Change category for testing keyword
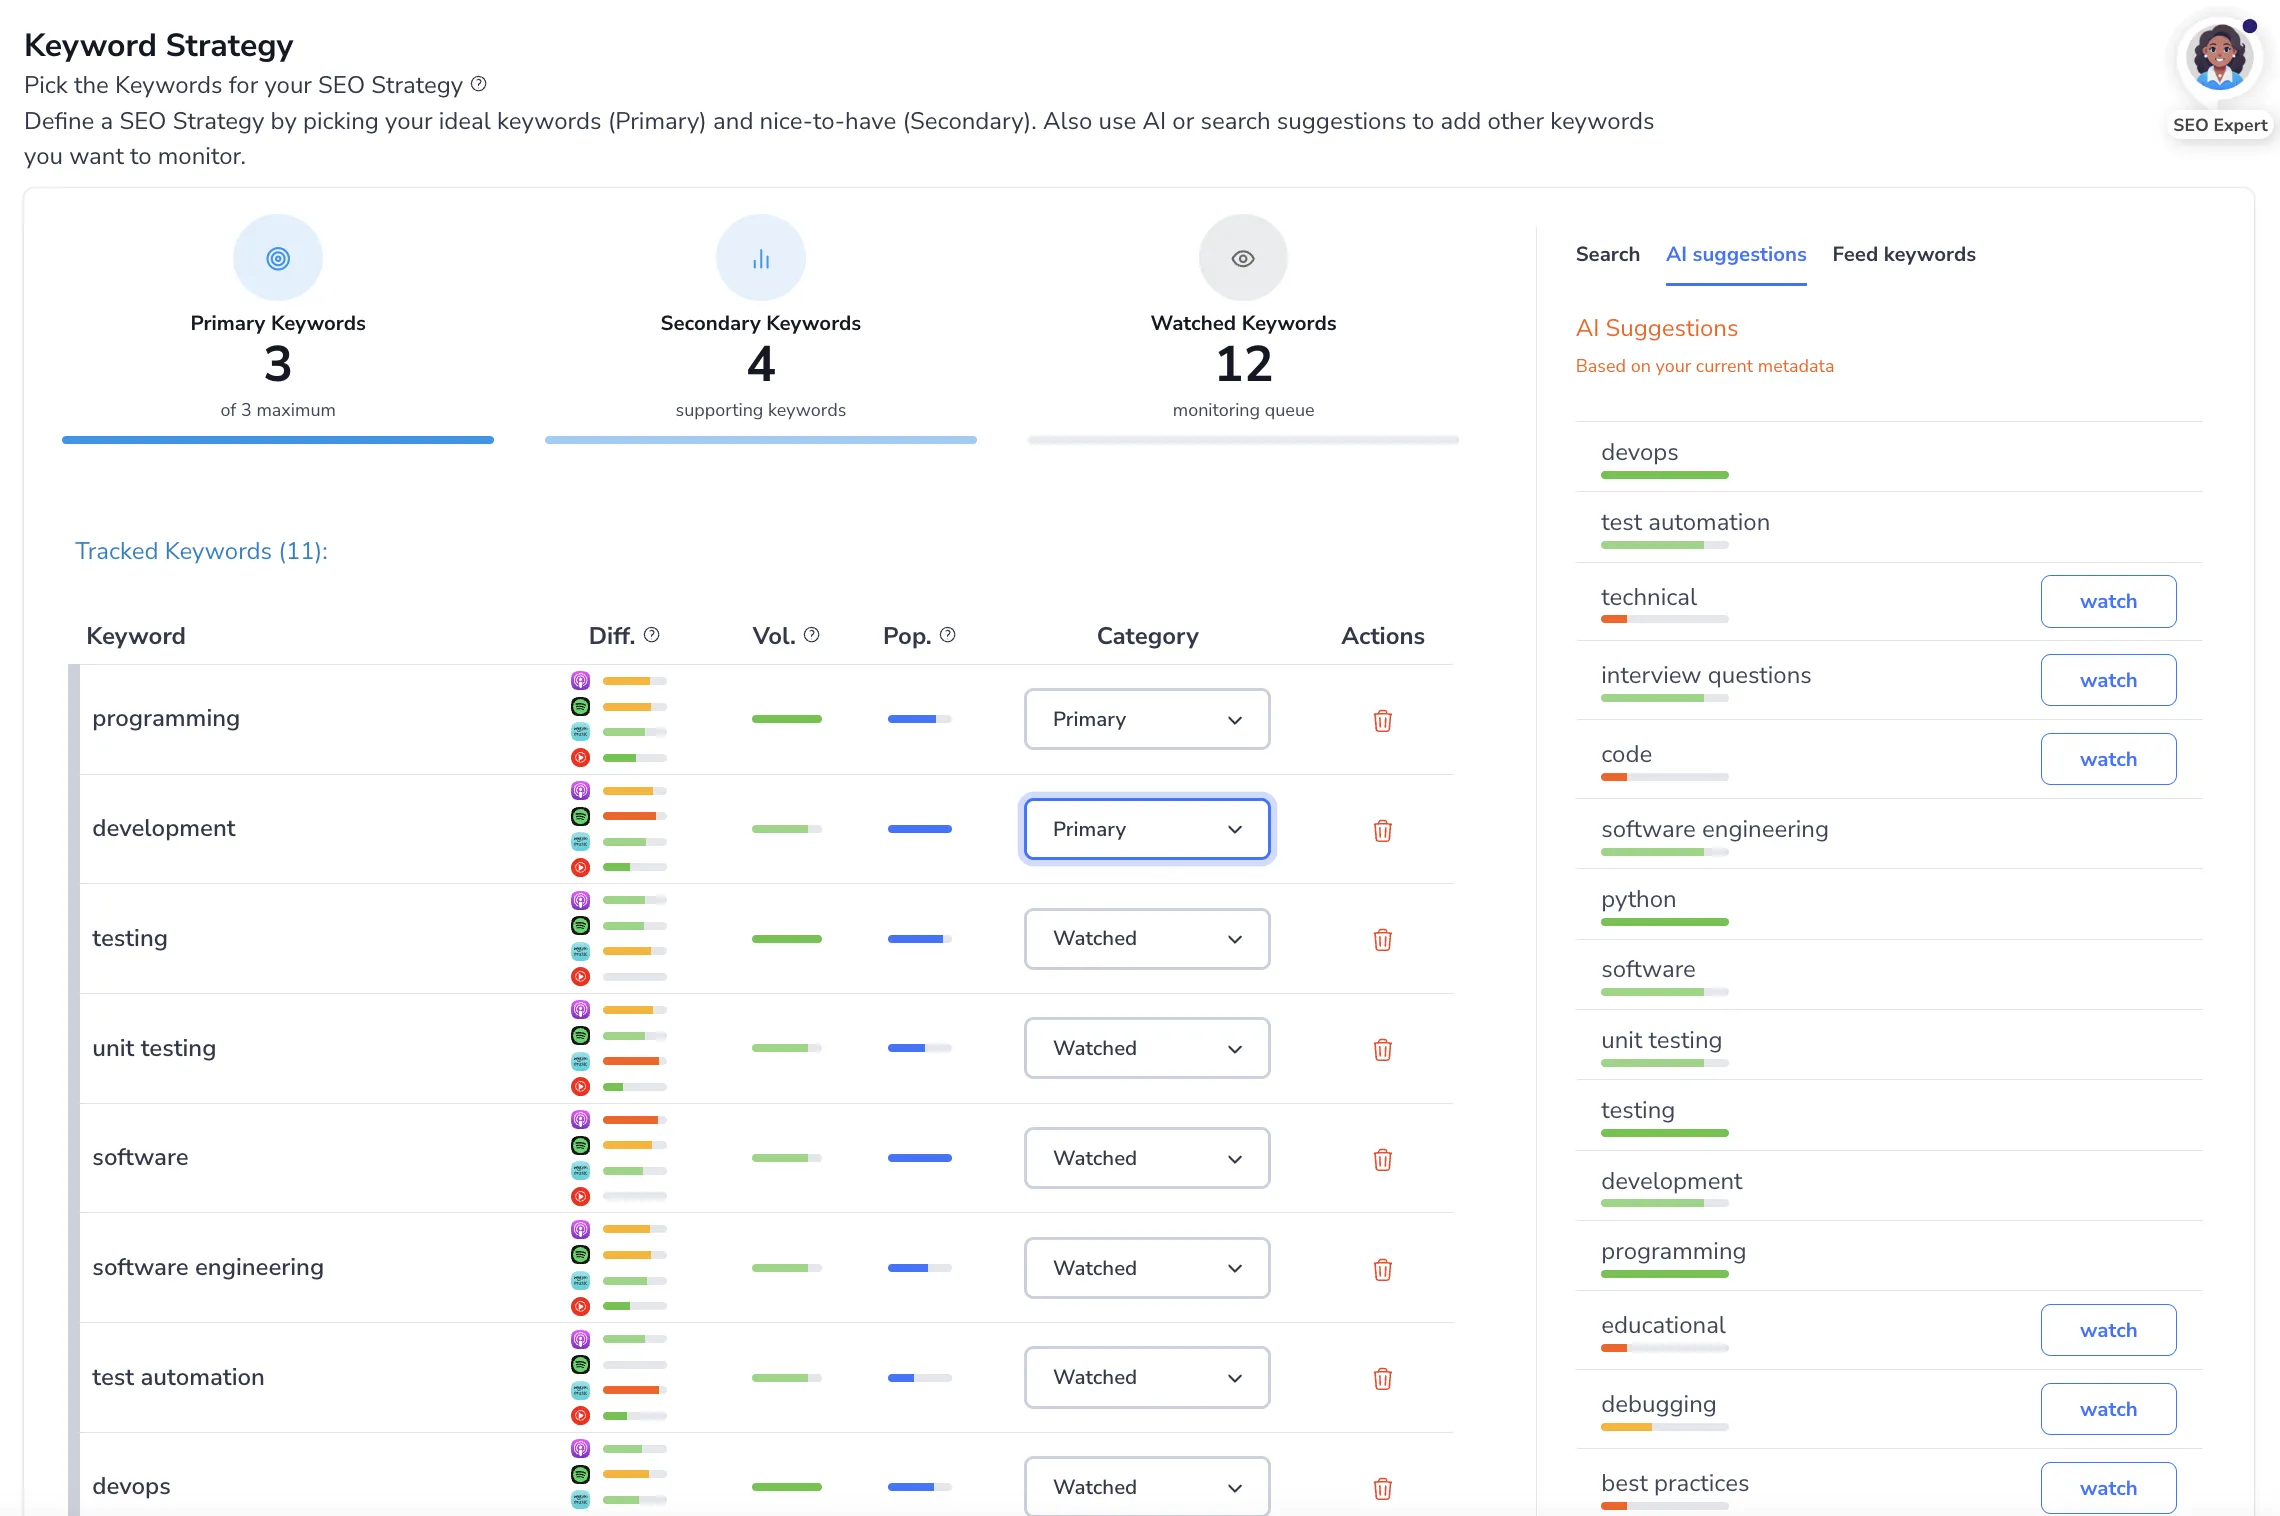 click(x=1147, y=938)
